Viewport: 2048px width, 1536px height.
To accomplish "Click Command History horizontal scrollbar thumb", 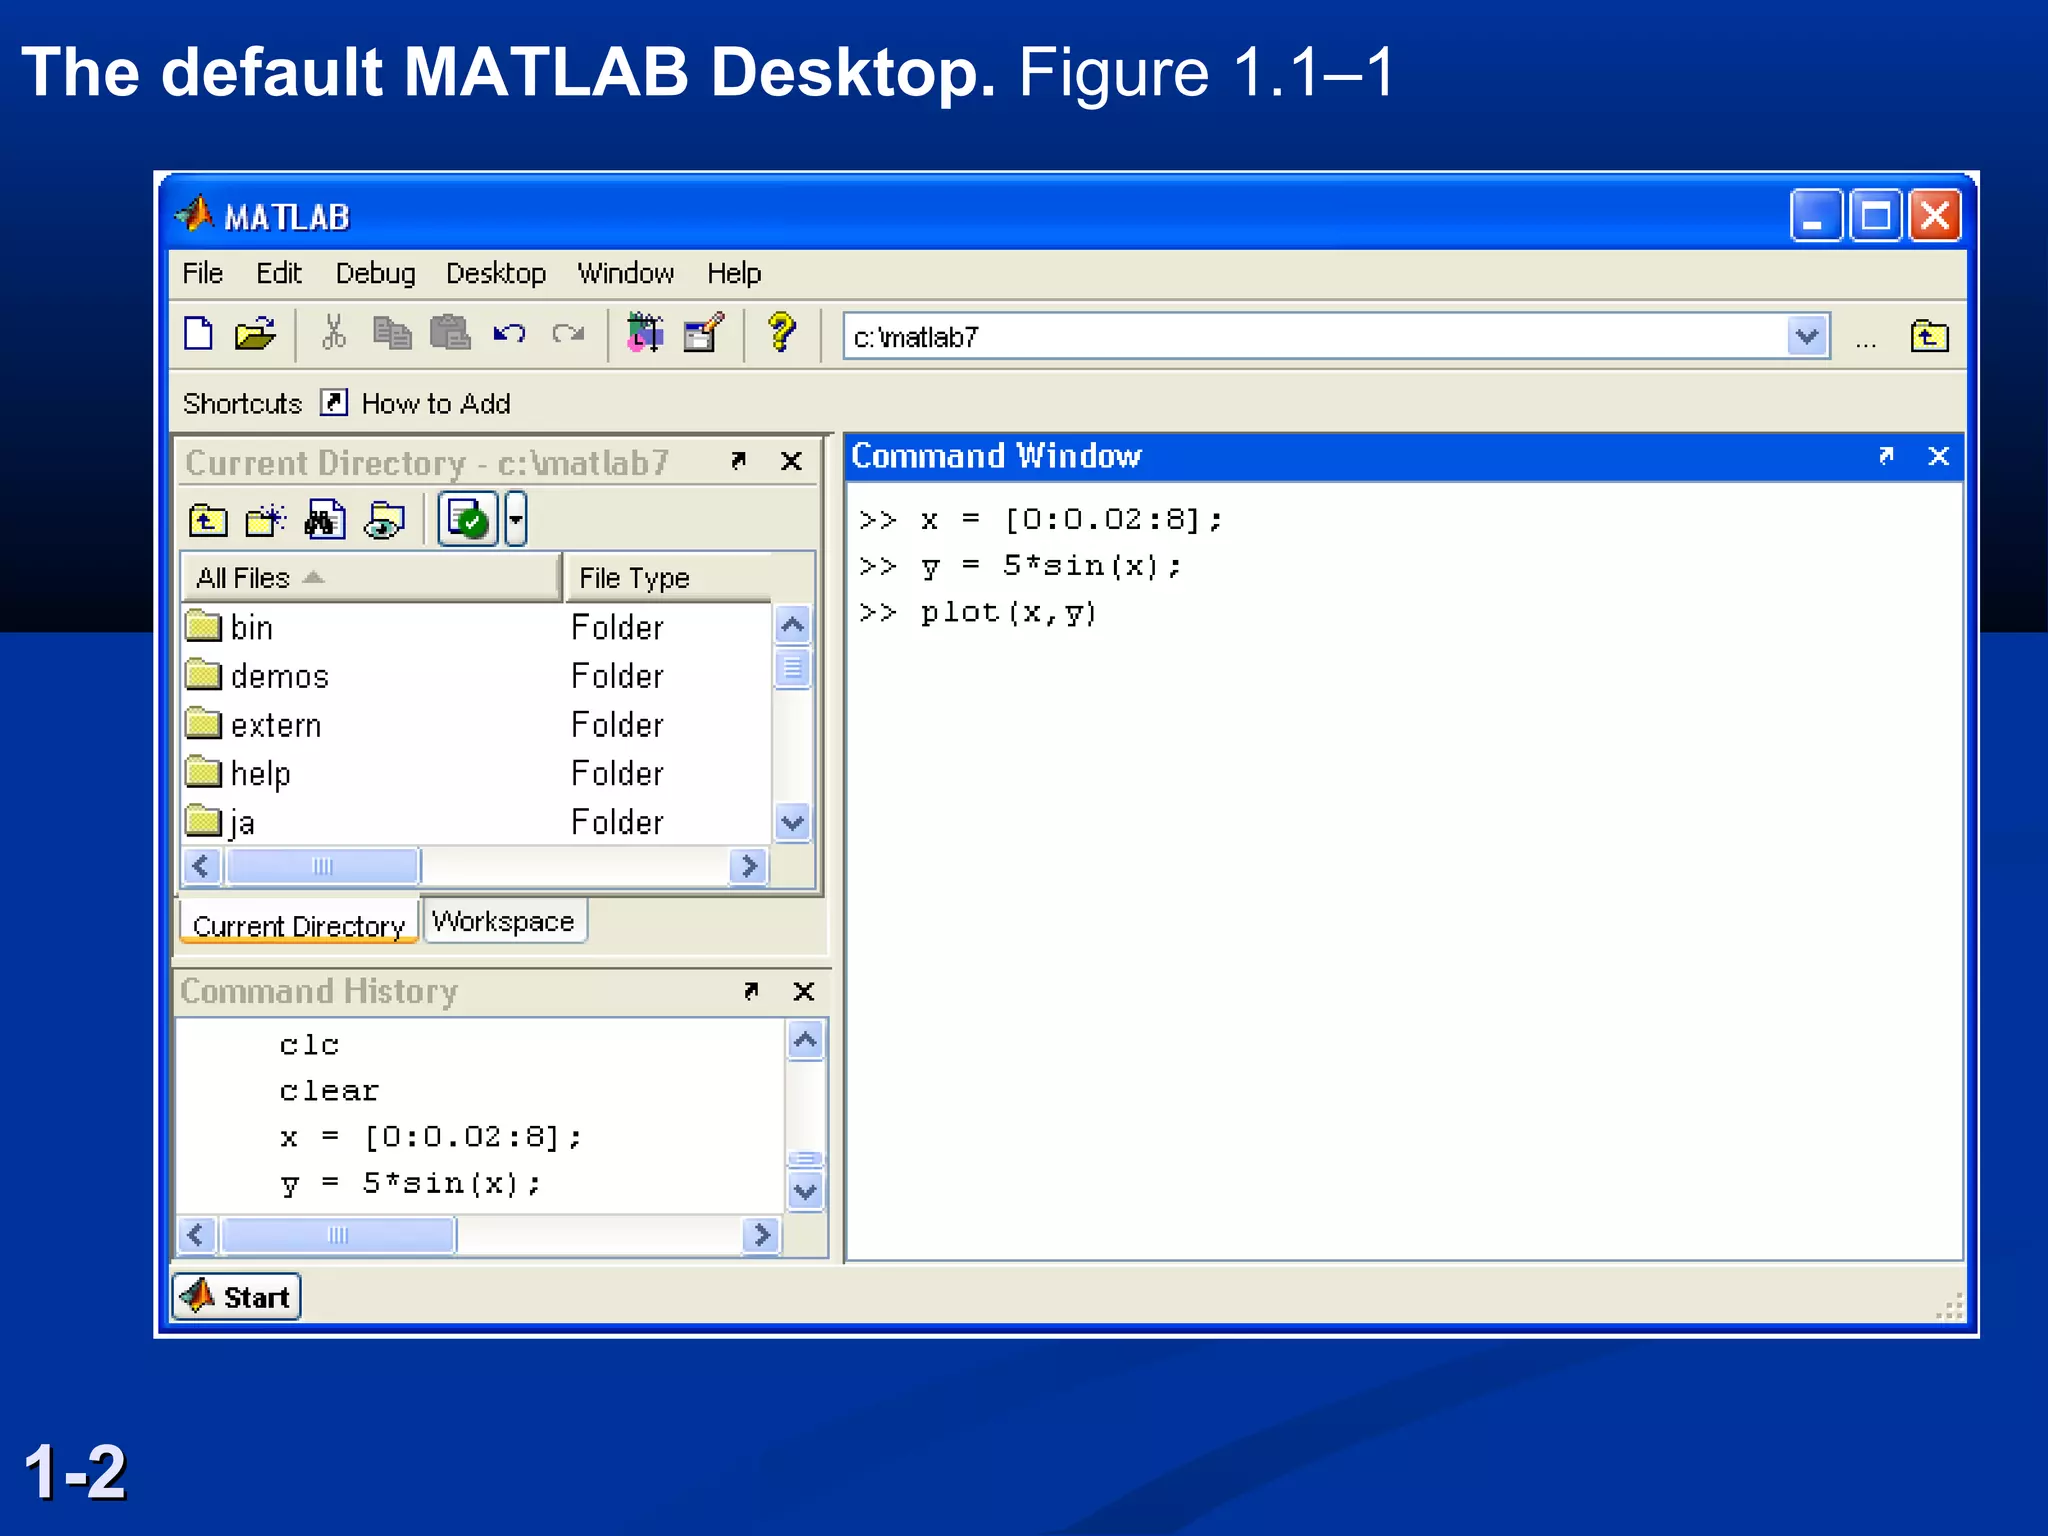I will [338, 1235].
